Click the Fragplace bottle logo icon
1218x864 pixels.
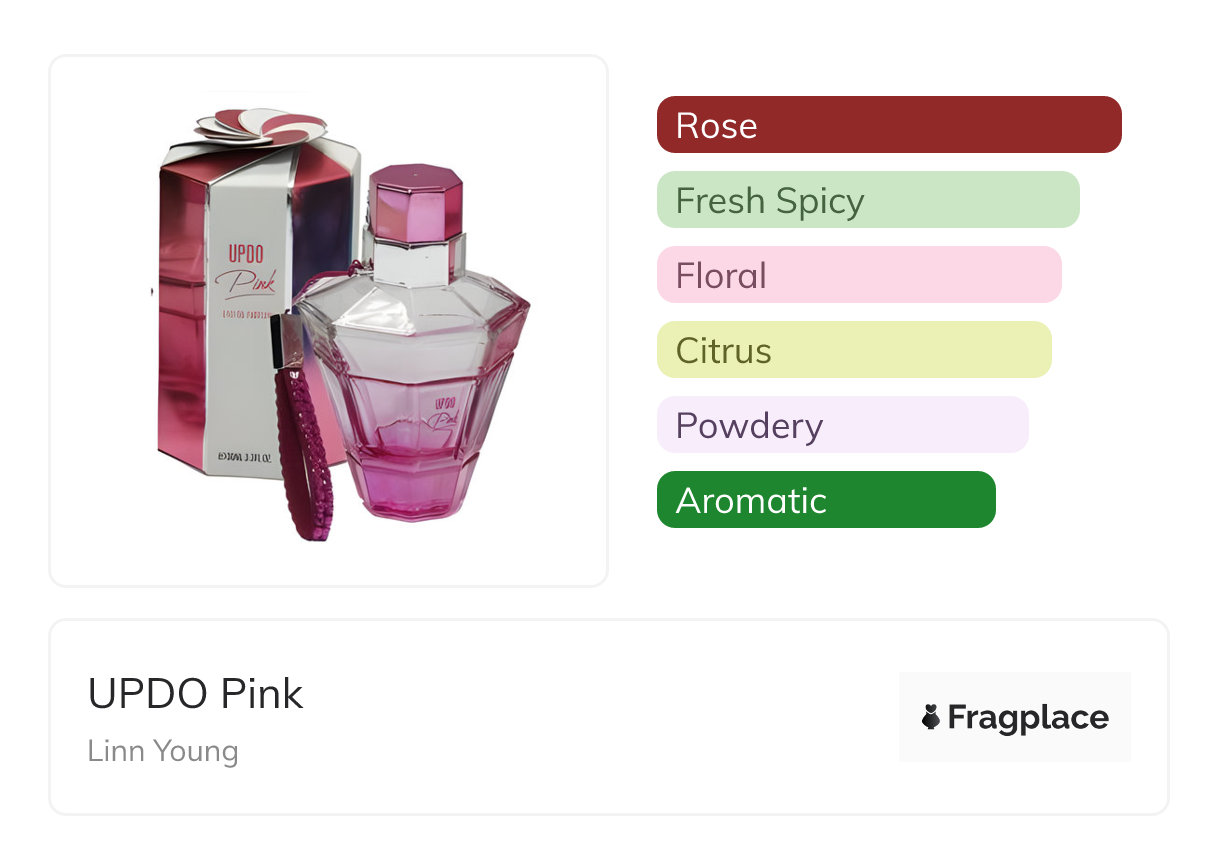click(x=931, y=717)
